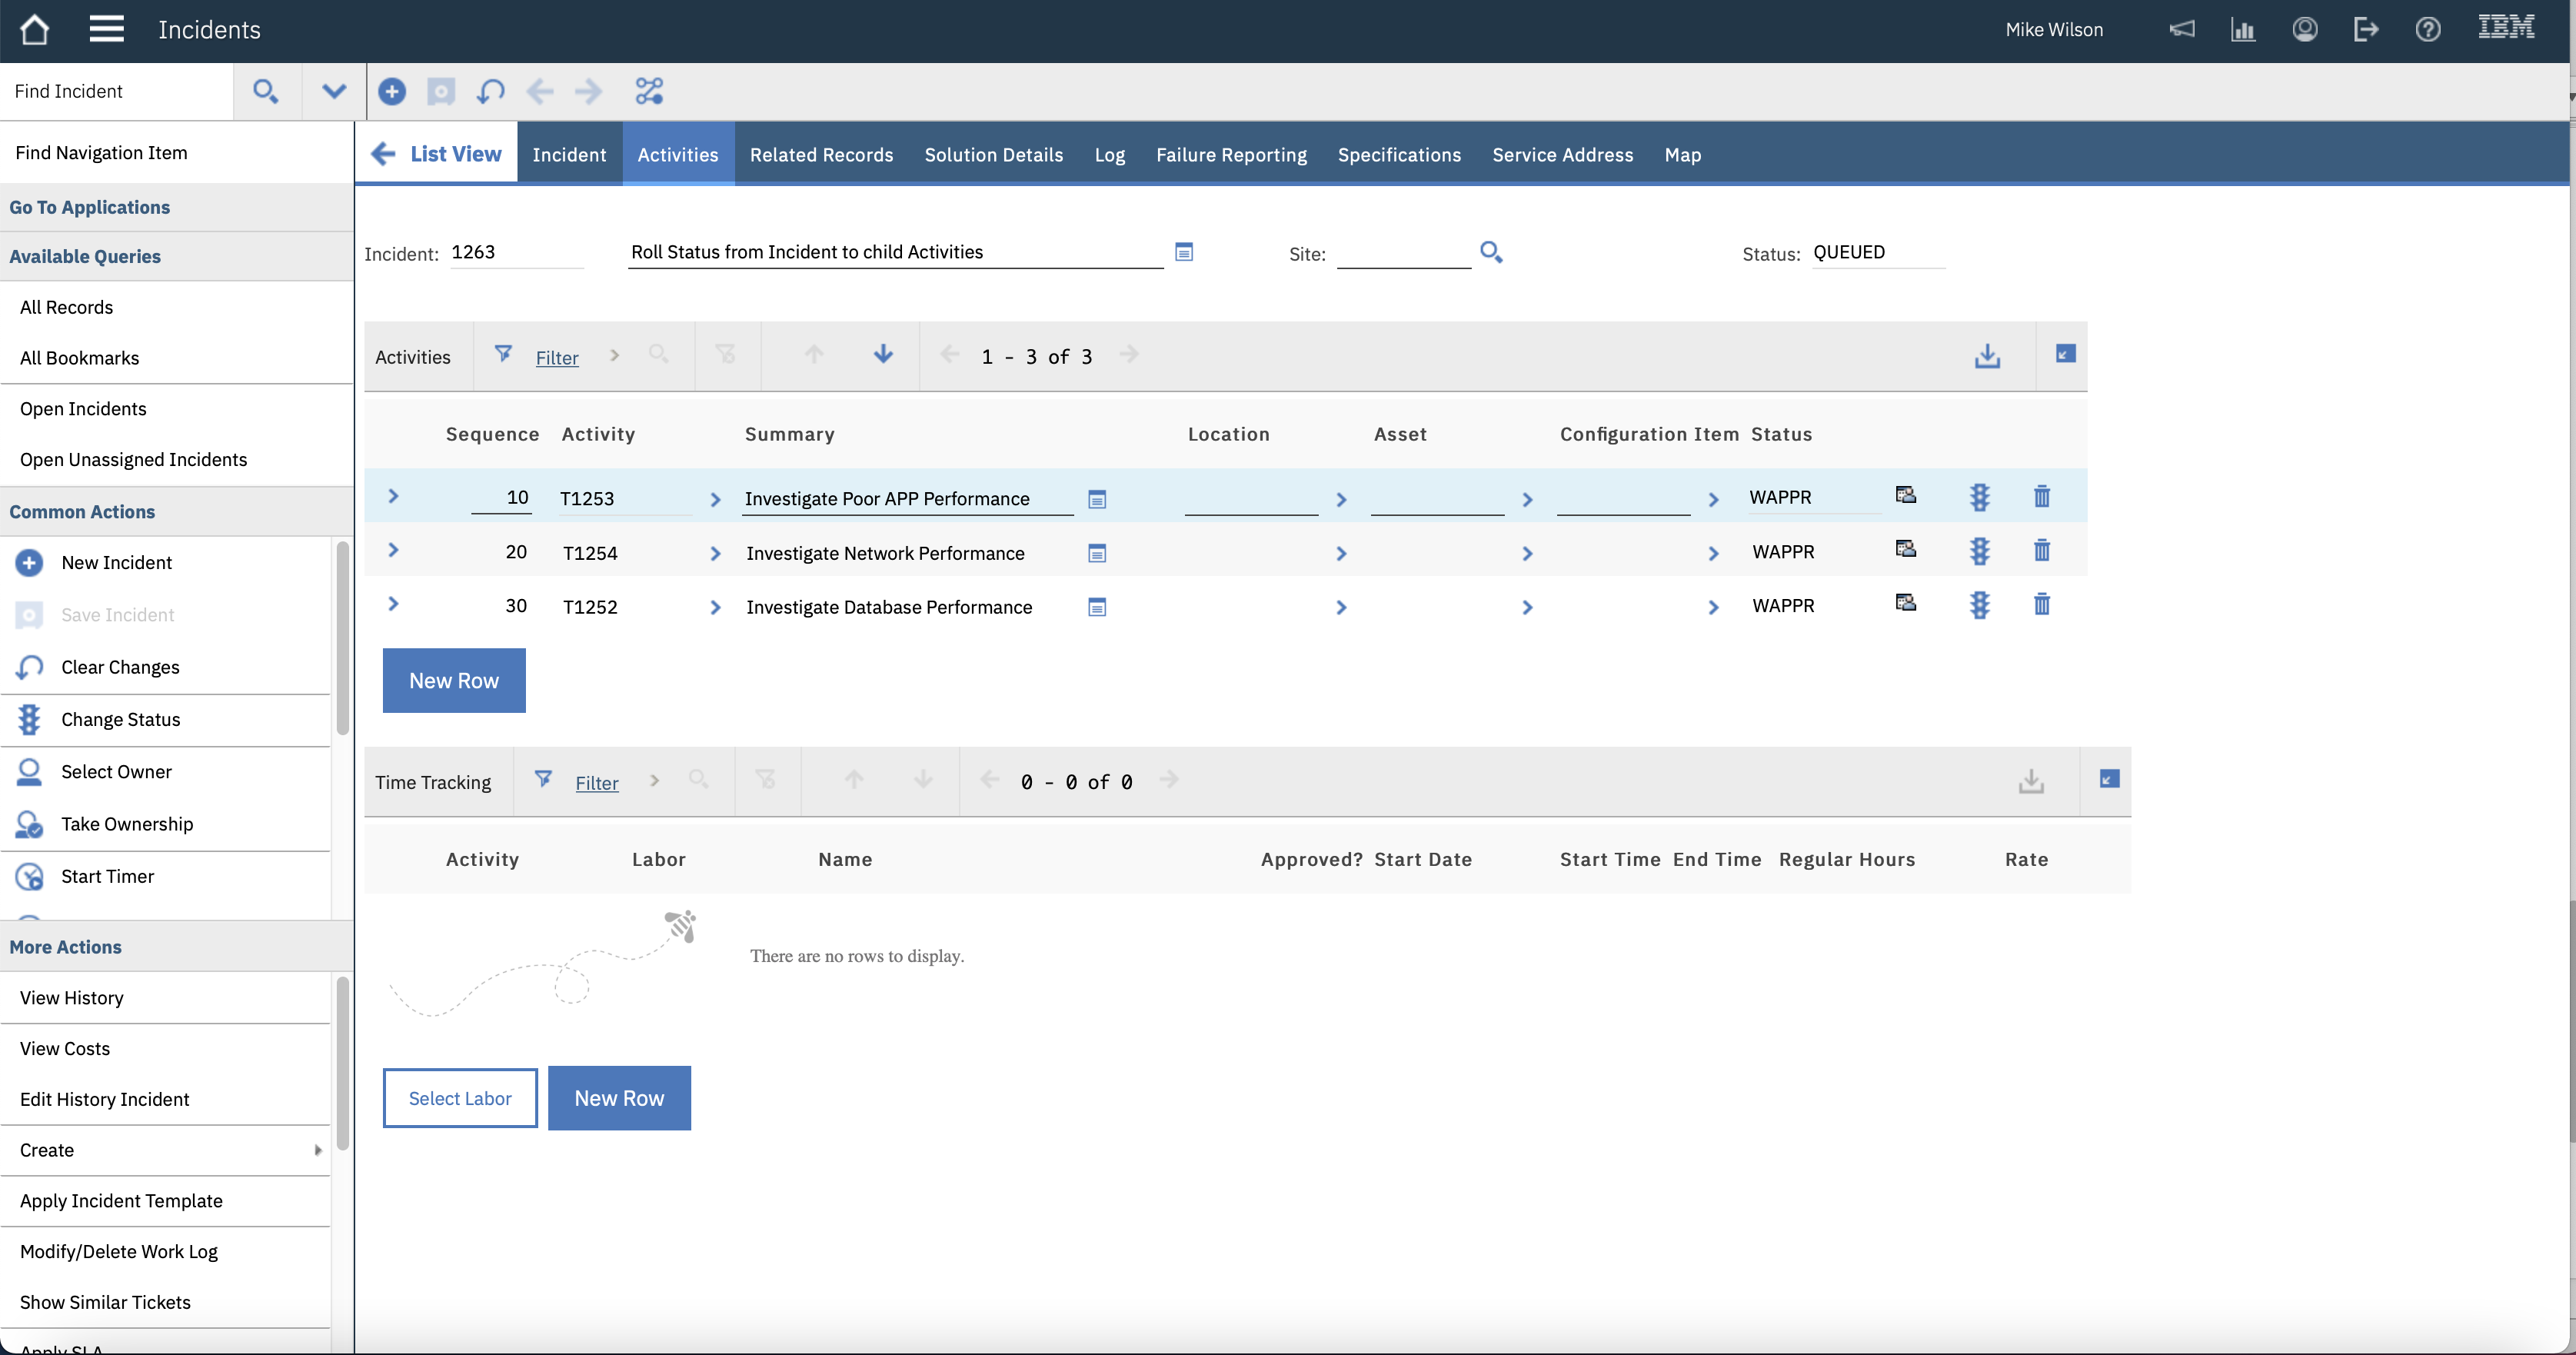The image size is (2576, 1355).
Task: Click the Change Status icon for activity T1253
Action: (1979, 497)
